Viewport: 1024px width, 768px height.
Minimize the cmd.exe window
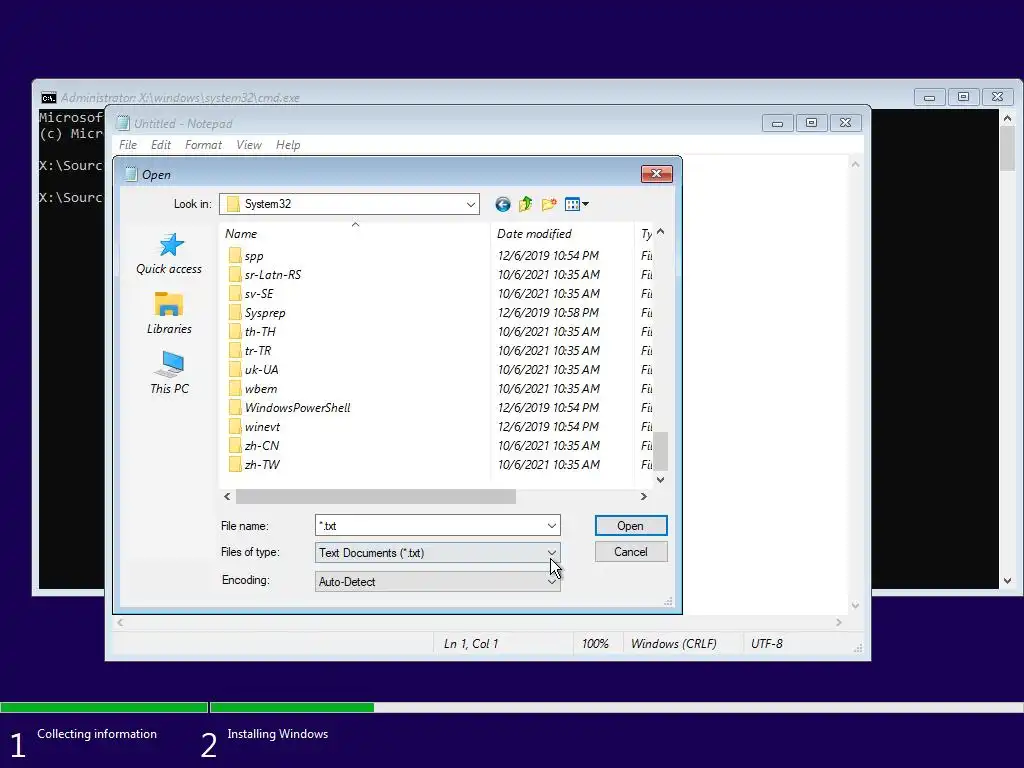[x=929, y=97]
